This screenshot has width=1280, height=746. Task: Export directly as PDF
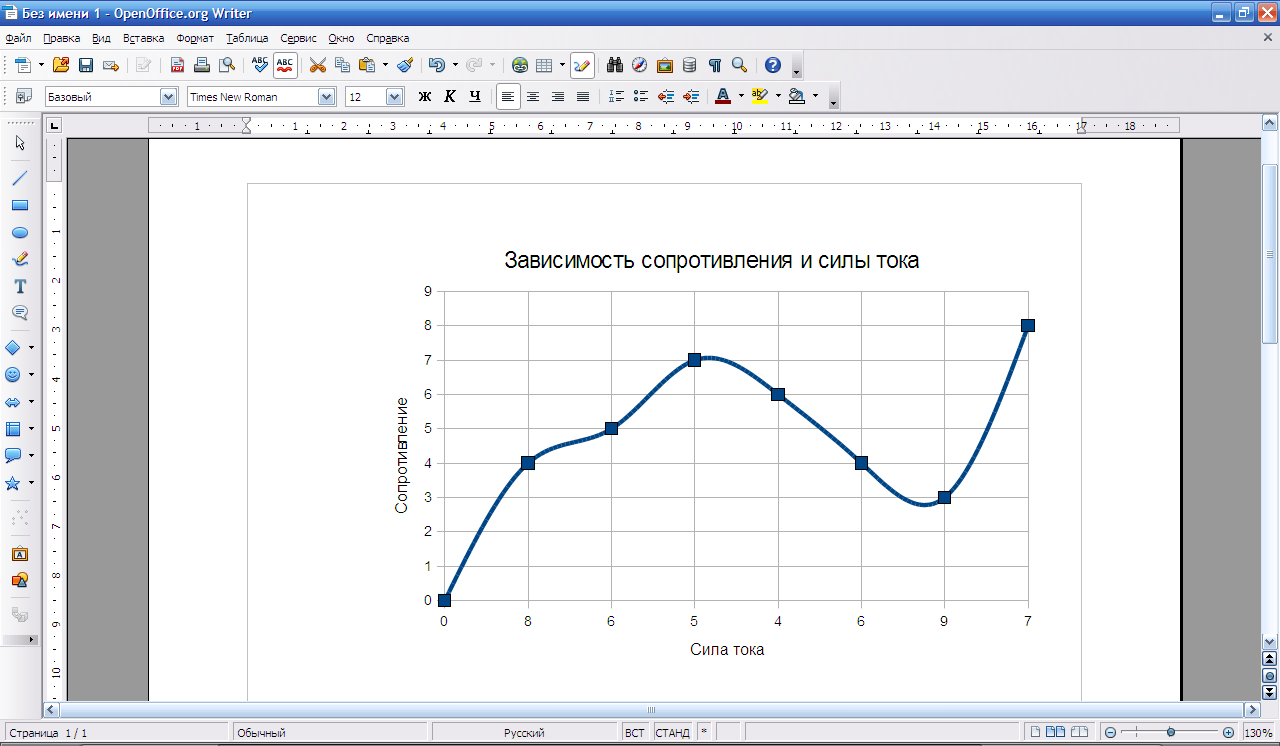click(x=177, y=65)
